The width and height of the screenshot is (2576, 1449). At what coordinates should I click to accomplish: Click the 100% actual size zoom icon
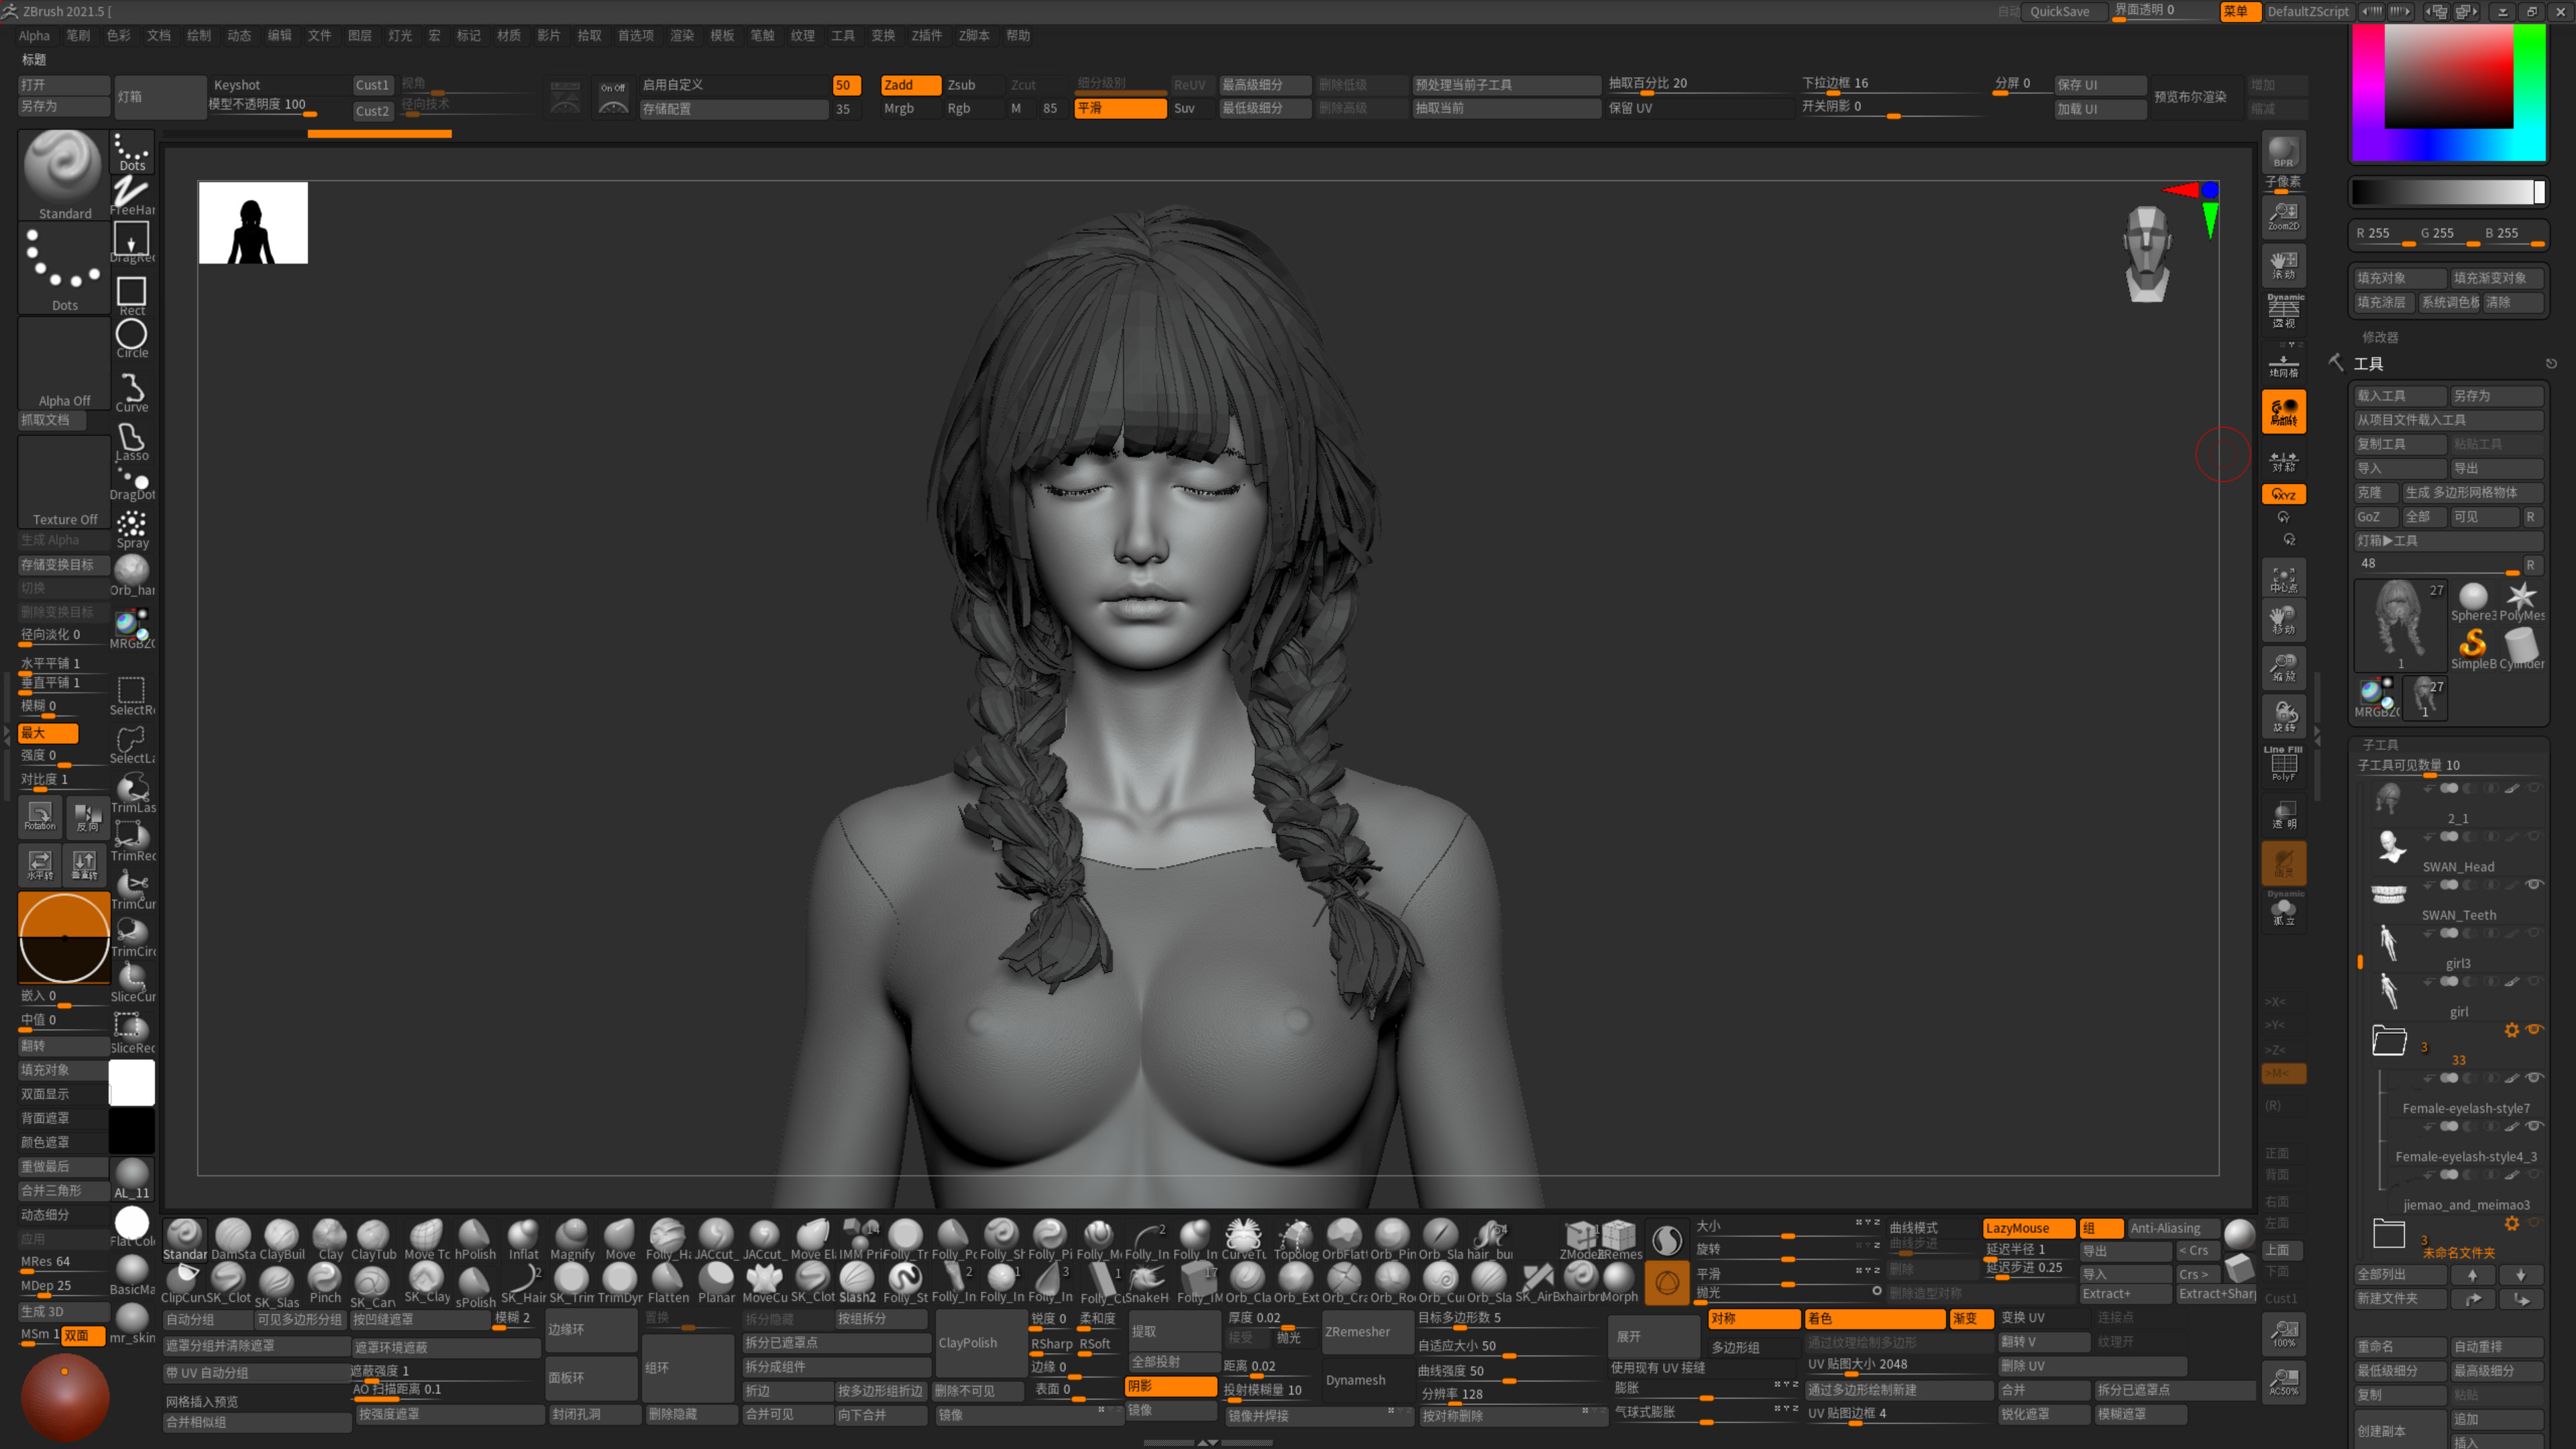(2284, 1333)
